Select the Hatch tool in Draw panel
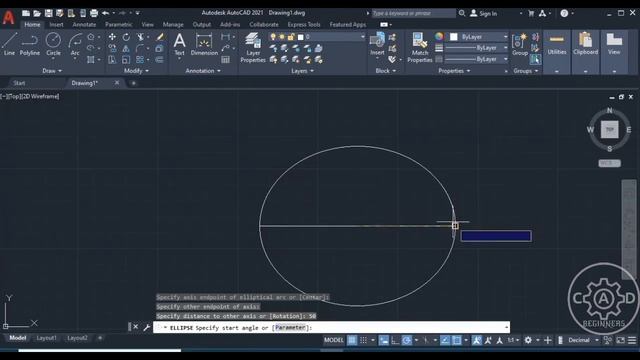The height and width of the screenshot is (360, 640). coord(91,60)
